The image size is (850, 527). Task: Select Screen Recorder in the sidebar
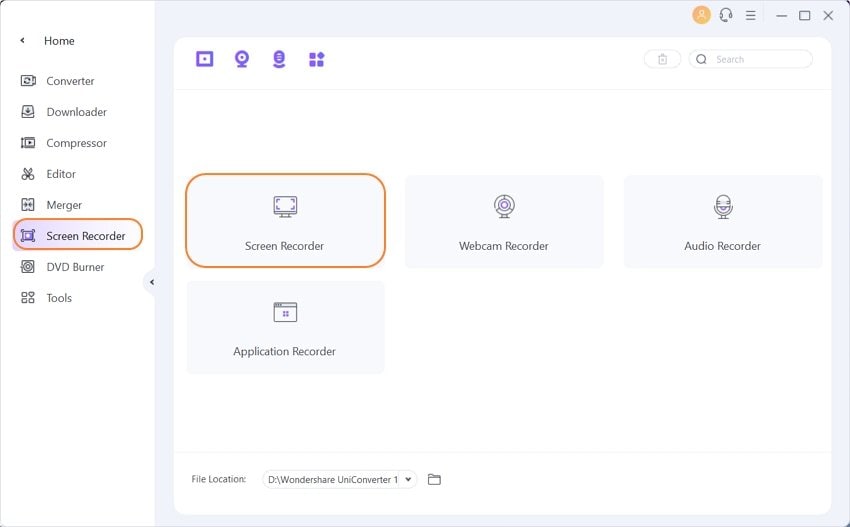[78, 234]
